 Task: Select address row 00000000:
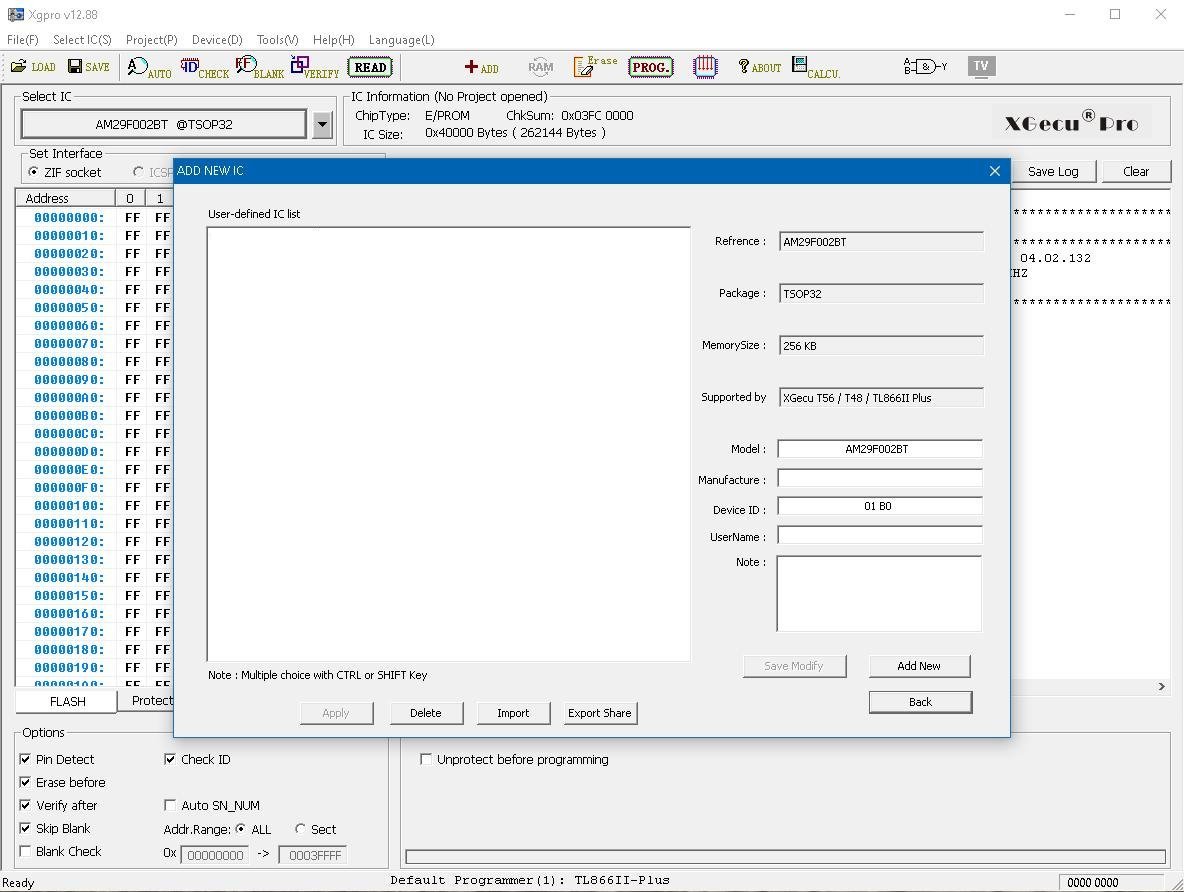[x=69, y=218]
